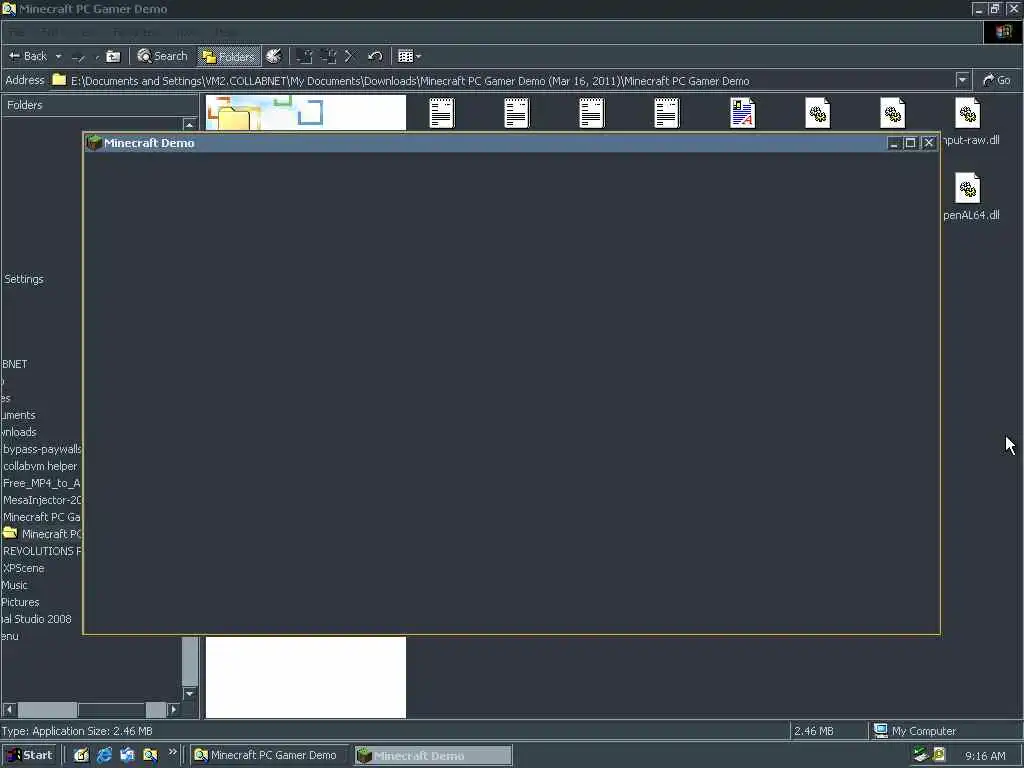Toggle the Folders pane button
The width and height of the screenshot is (1024, 768).
(229, 57)
